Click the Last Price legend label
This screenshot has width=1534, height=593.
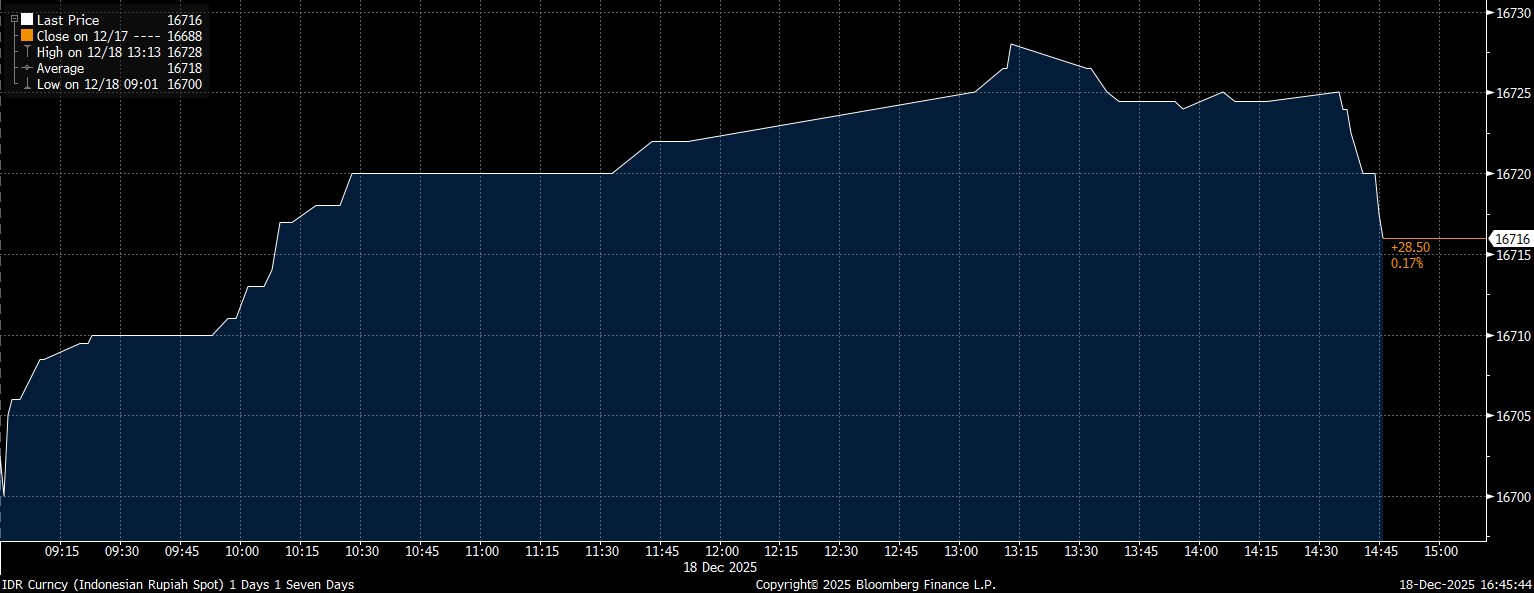(x=68, y=19)
